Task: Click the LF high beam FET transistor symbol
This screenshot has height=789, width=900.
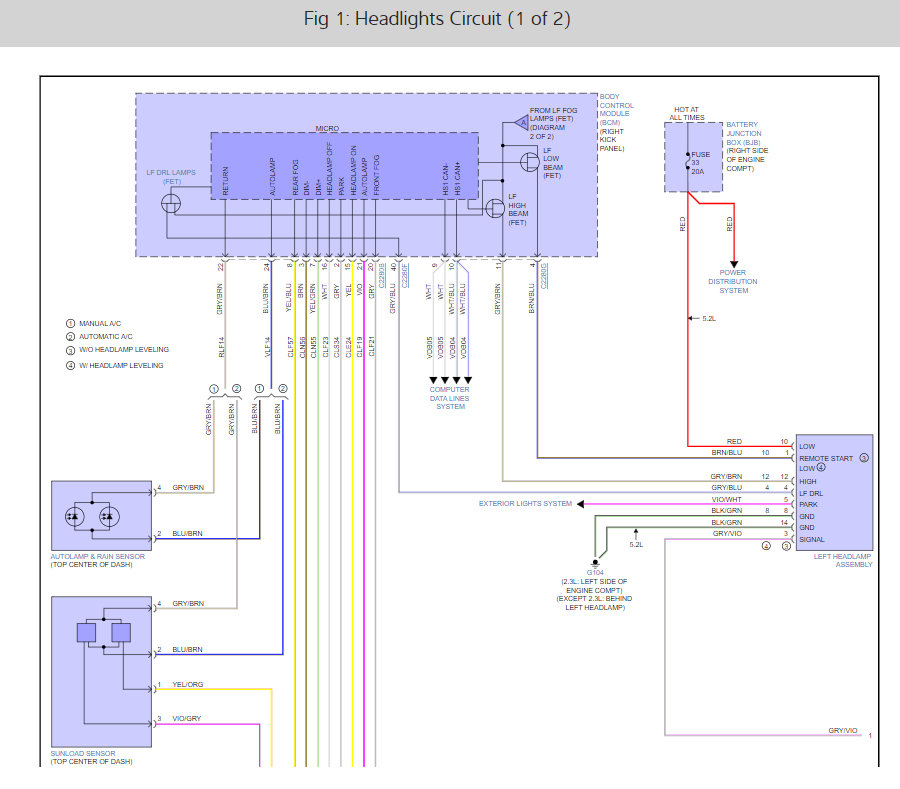Action: tap(495, 208)
